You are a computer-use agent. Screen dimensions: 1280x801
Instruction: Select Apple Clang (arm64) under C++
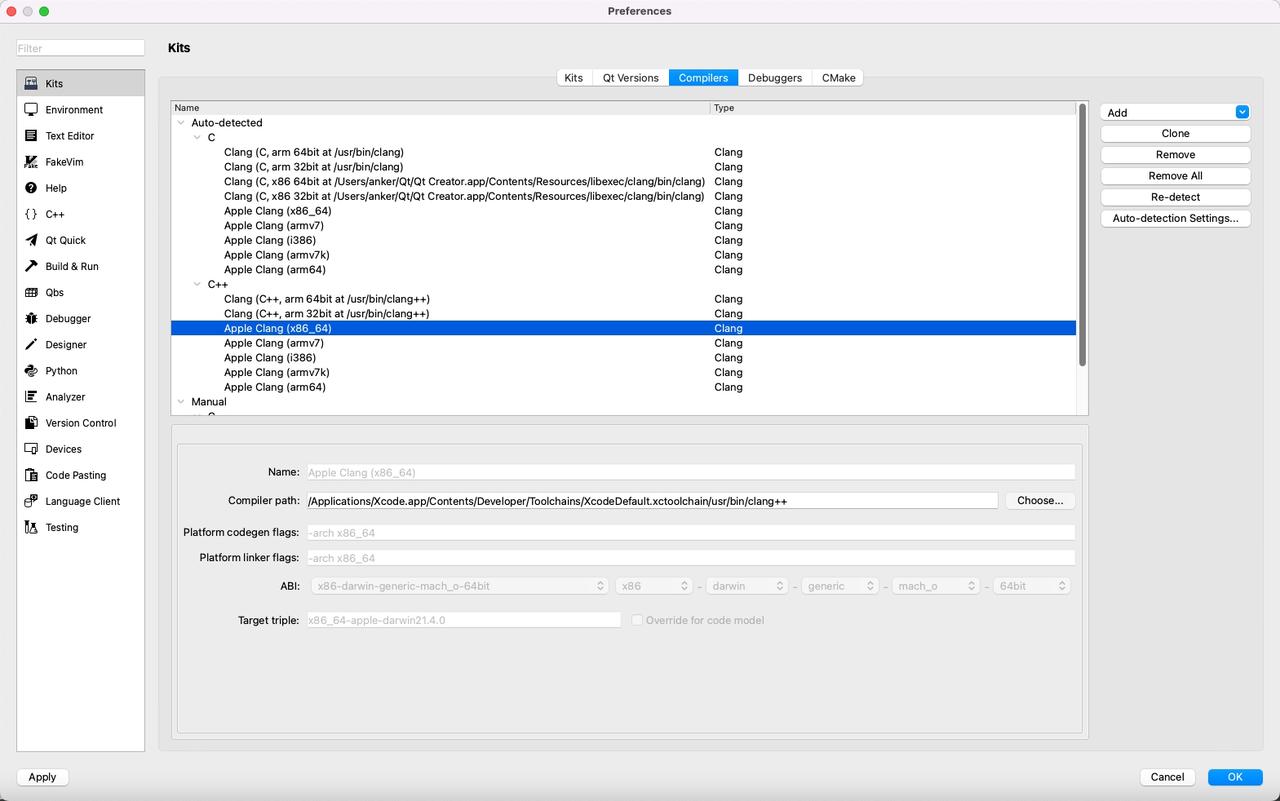tap(275, 387)
